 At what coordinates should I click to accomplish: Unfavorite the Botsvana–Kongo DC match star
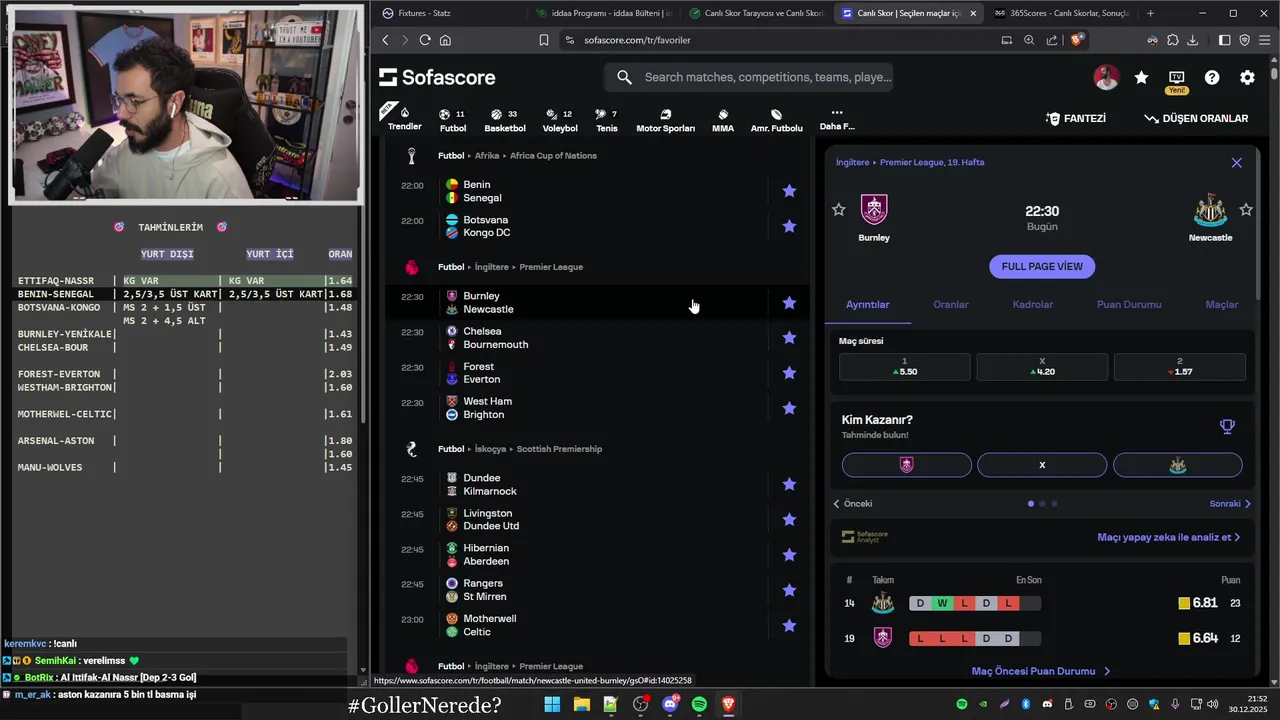coord(789,226)
